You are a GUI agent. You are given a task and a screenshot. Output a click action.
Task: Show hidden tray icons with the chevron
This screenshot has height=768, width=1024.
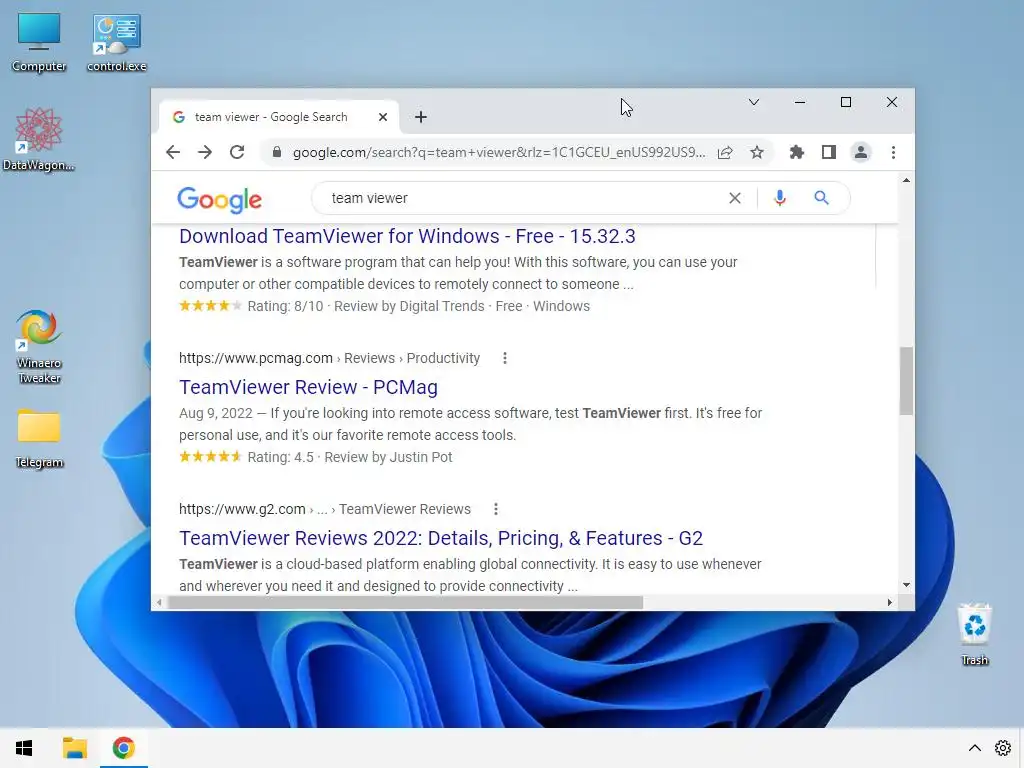[974, 748]
